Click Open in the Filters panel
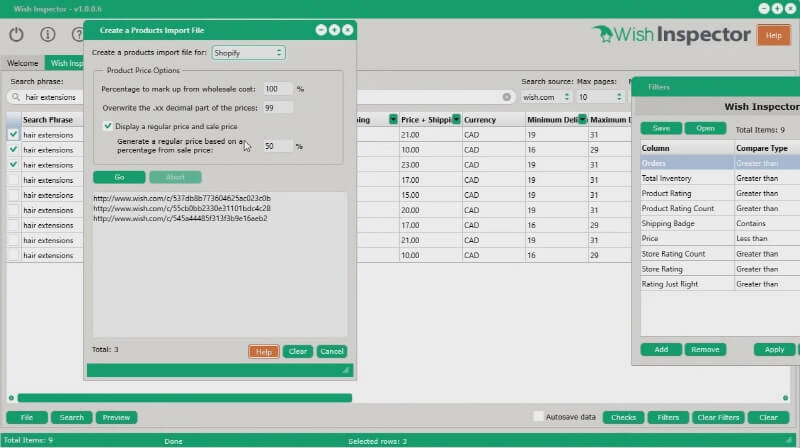This screenshot has height=448, width=800. (705, 128)
